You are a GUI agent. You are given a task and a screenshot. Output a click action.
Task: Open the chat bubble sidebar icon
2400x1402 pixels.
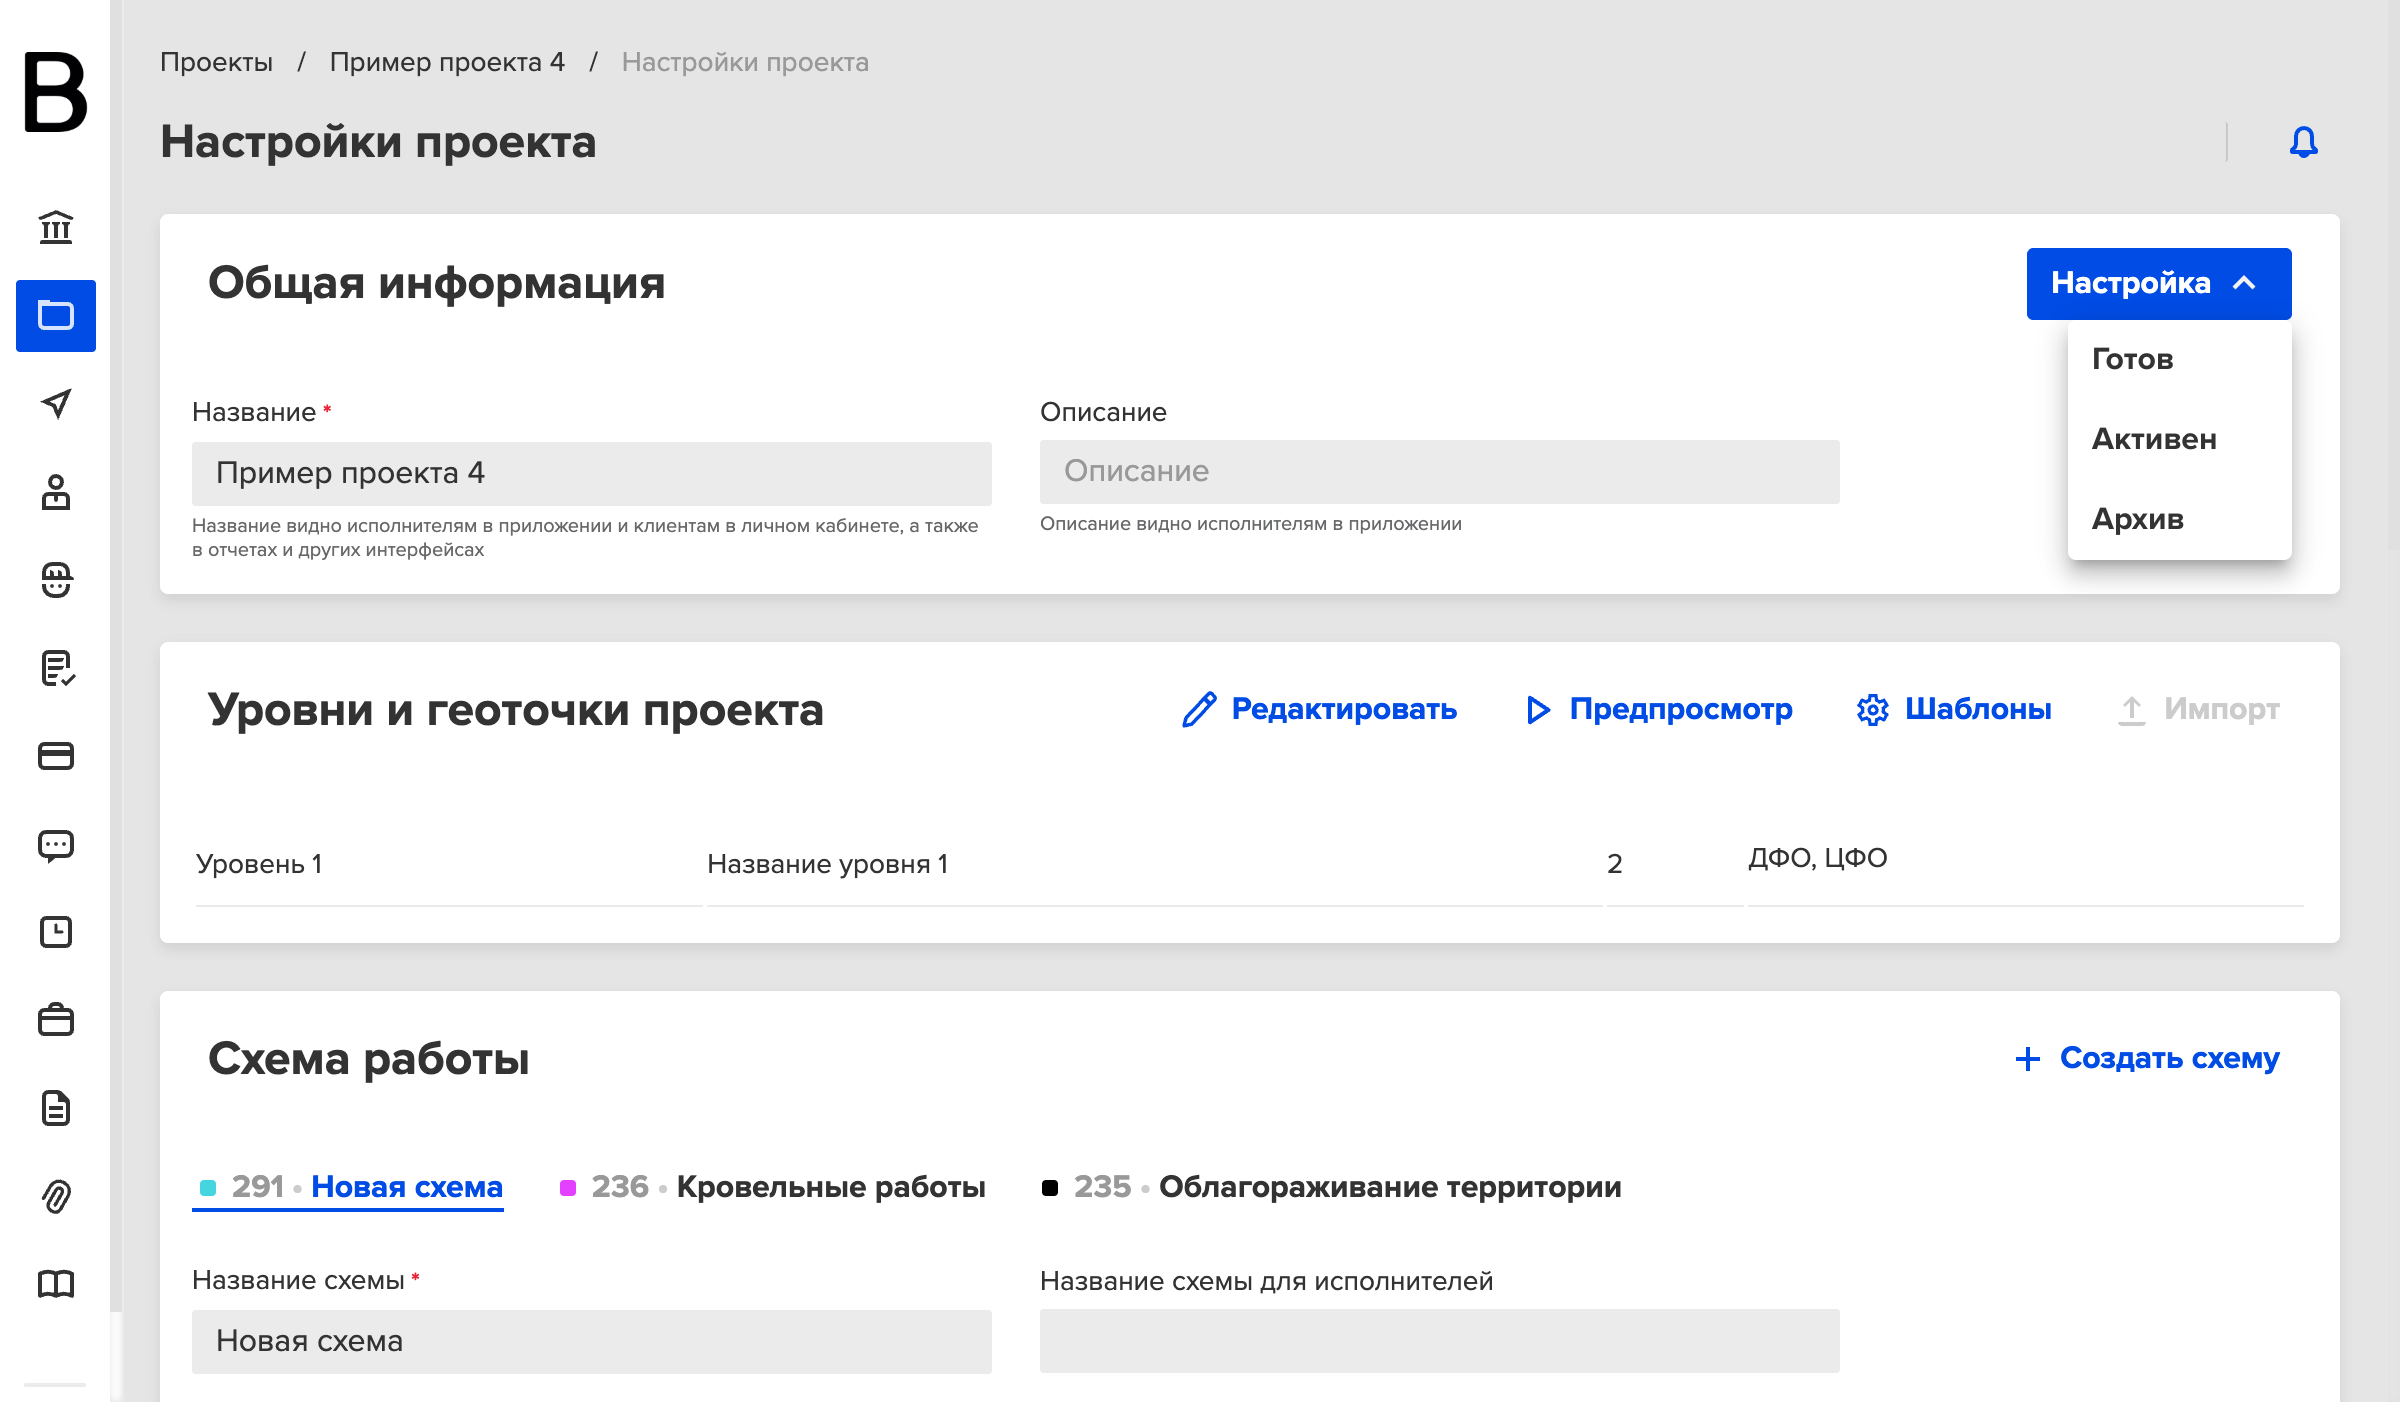[56, 846]
